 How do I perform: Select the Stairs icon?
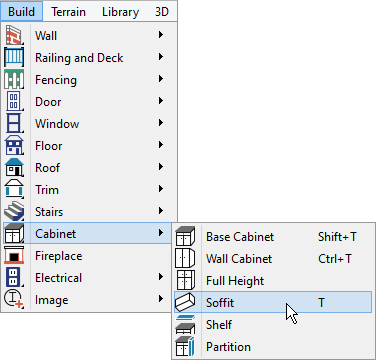click(x=14, y=211)
